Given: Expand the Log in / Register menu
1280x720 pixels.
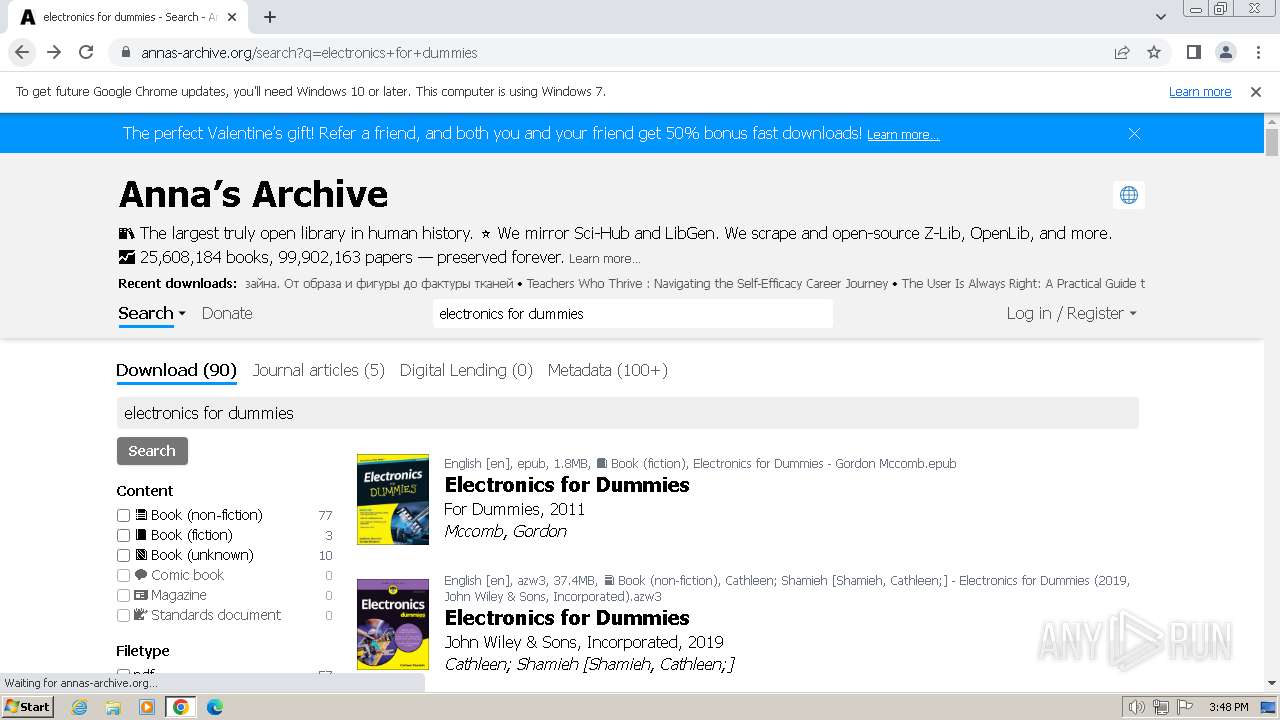Looking at the screenshot, I should 1071,313.
